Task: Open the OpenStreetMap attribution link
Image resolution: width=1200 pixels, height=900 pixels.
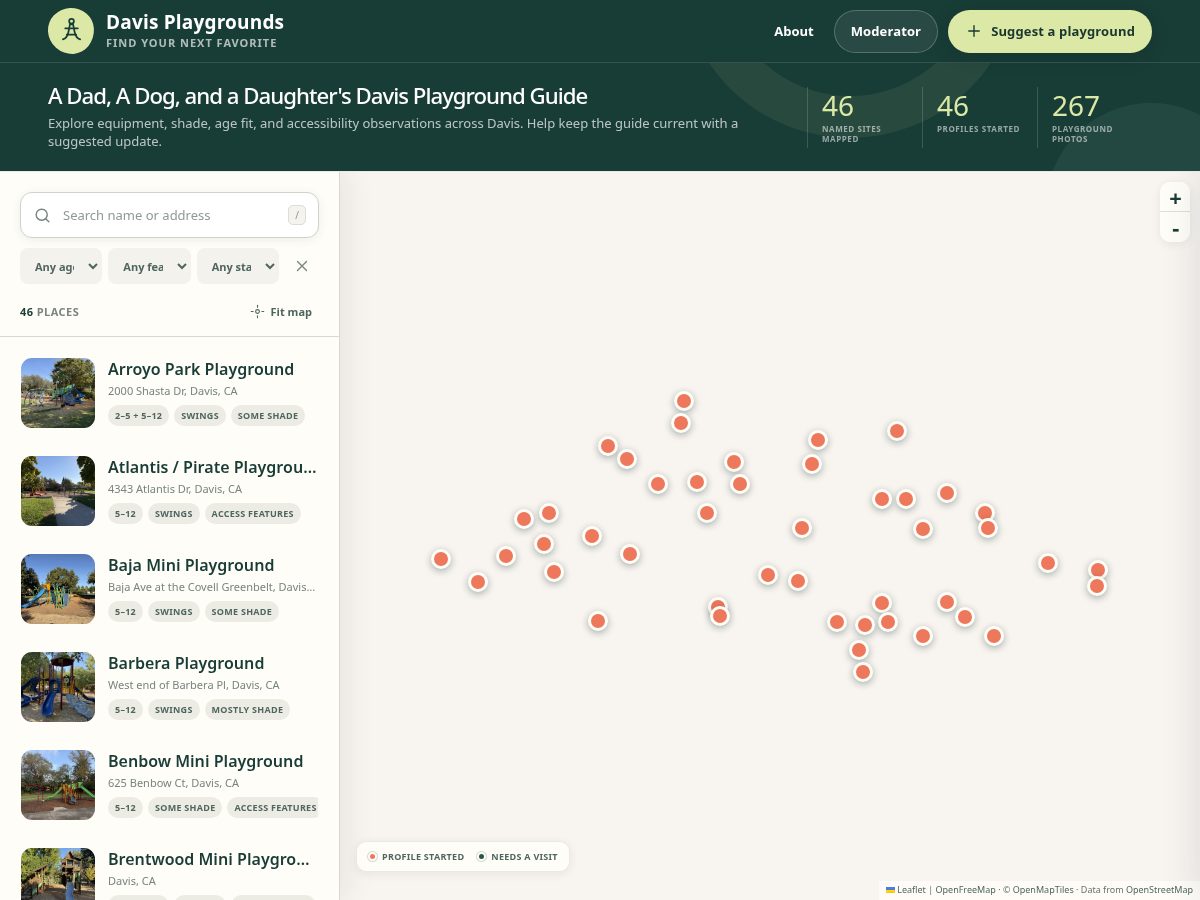Action: [x=1159, y=890]
